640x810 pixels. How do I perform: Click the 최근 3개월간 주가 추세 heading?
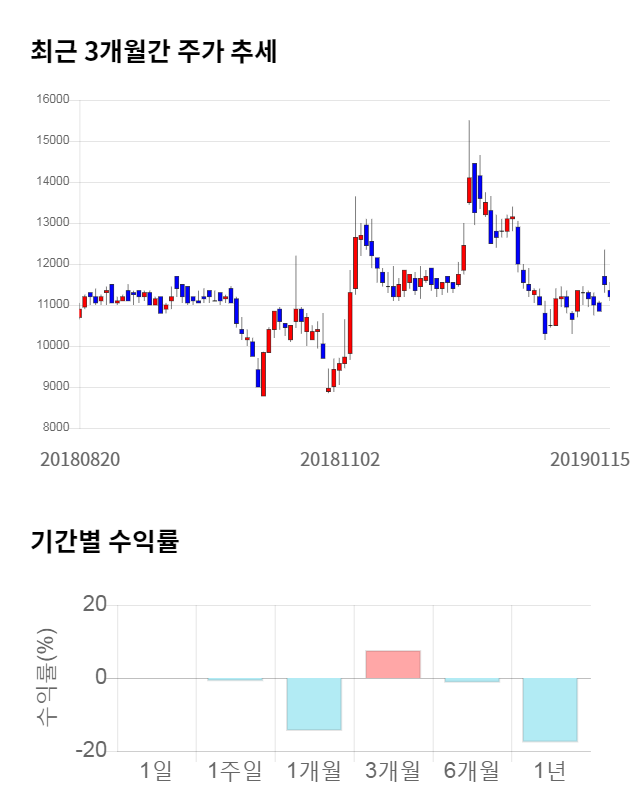[x=153, y=51]
